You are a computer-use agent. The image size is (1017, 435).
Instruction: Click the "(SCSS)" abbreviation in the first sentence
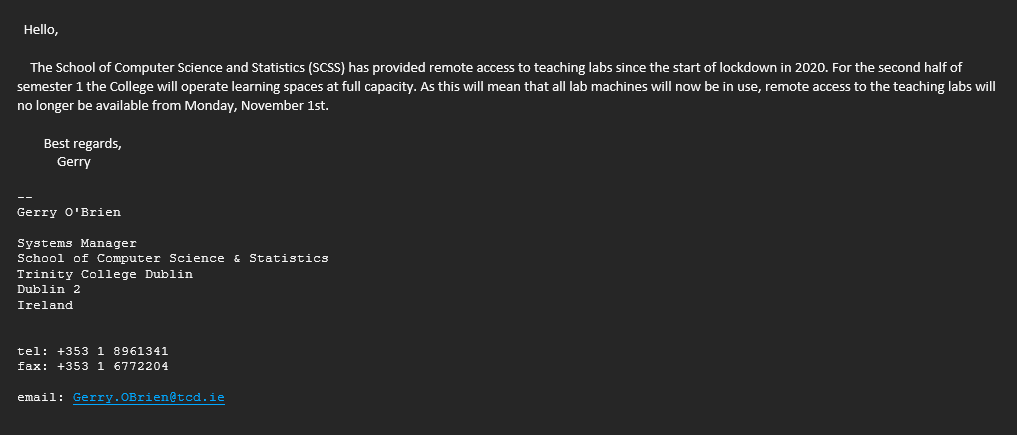(x=326, y=67)
